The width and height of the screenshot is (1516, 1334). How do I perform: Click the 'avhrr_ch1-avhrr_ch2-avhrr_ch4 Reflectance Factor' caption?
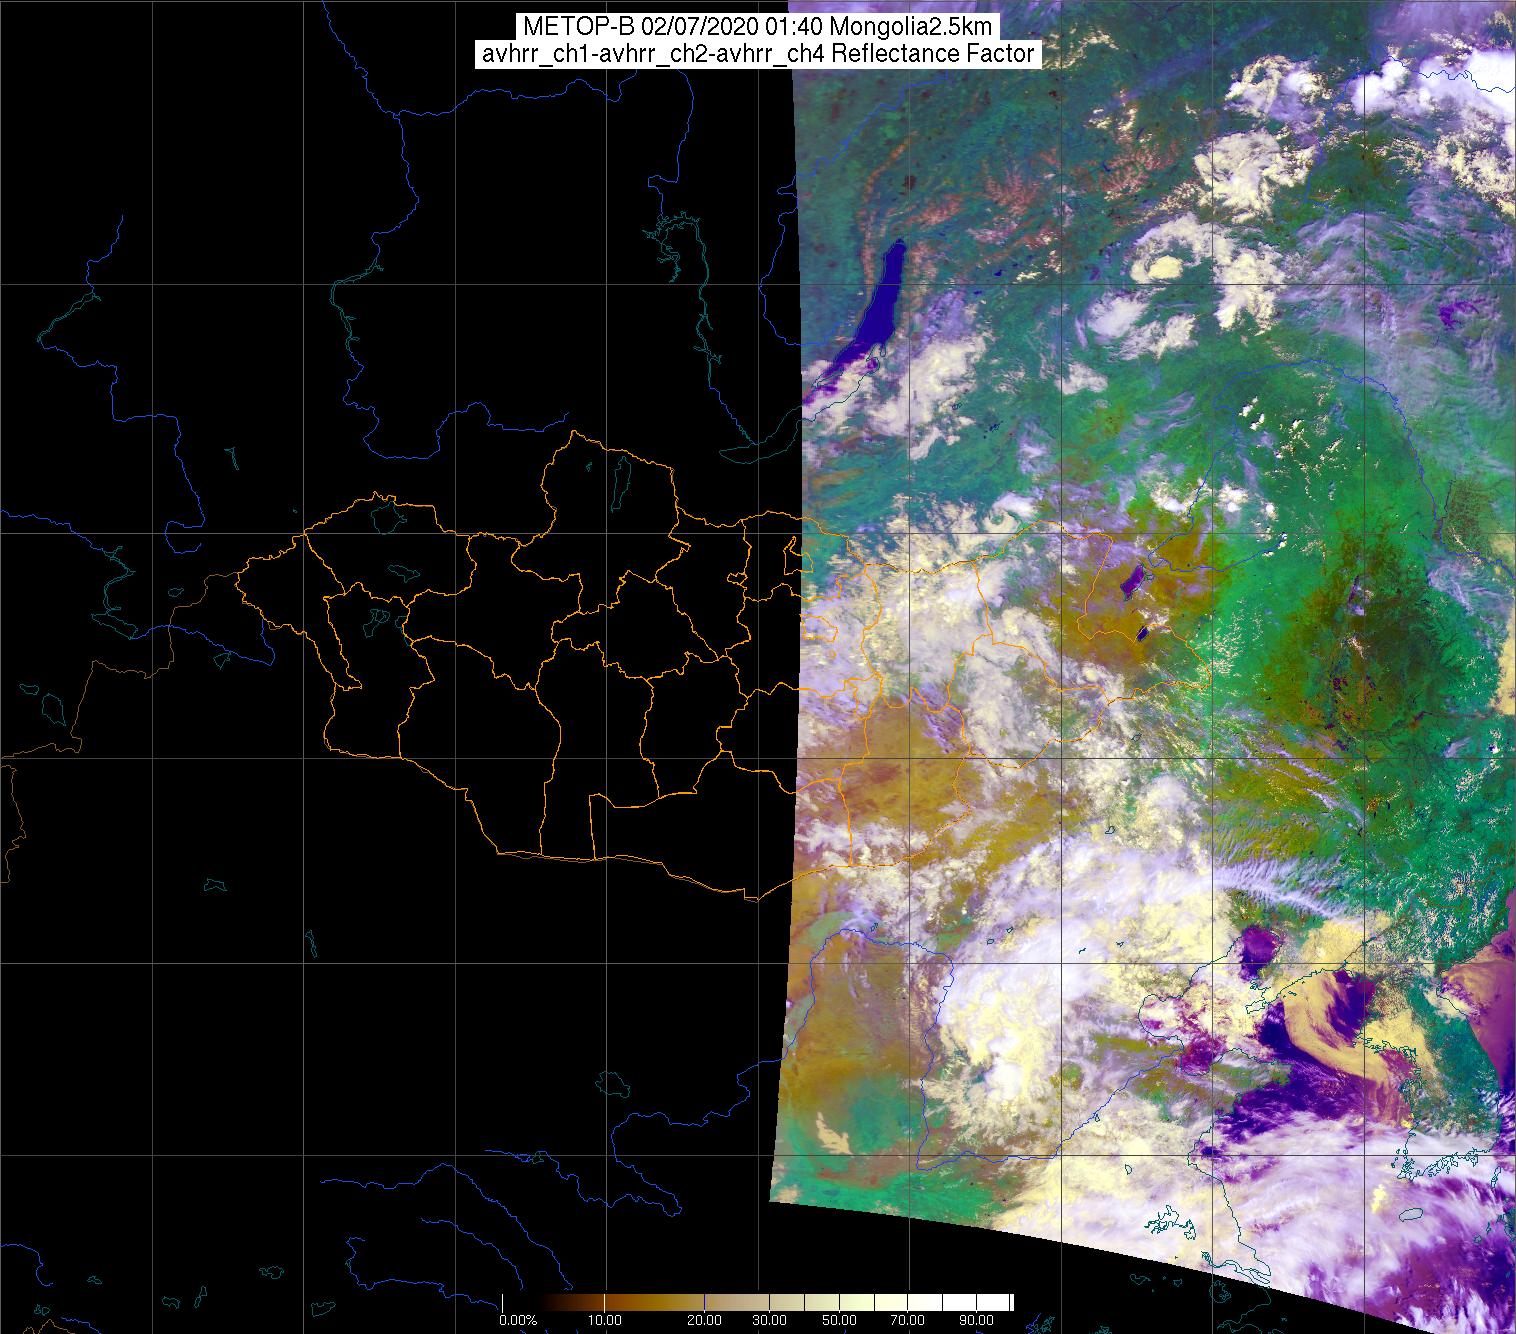[758, 54]
